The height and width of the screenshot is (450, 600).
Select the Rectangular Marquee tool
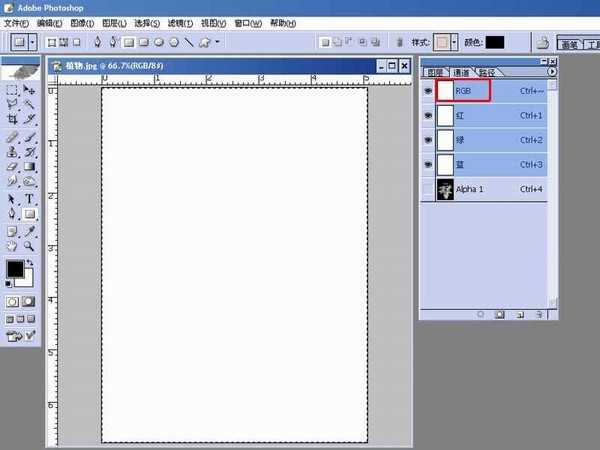(x=12, y=90)
